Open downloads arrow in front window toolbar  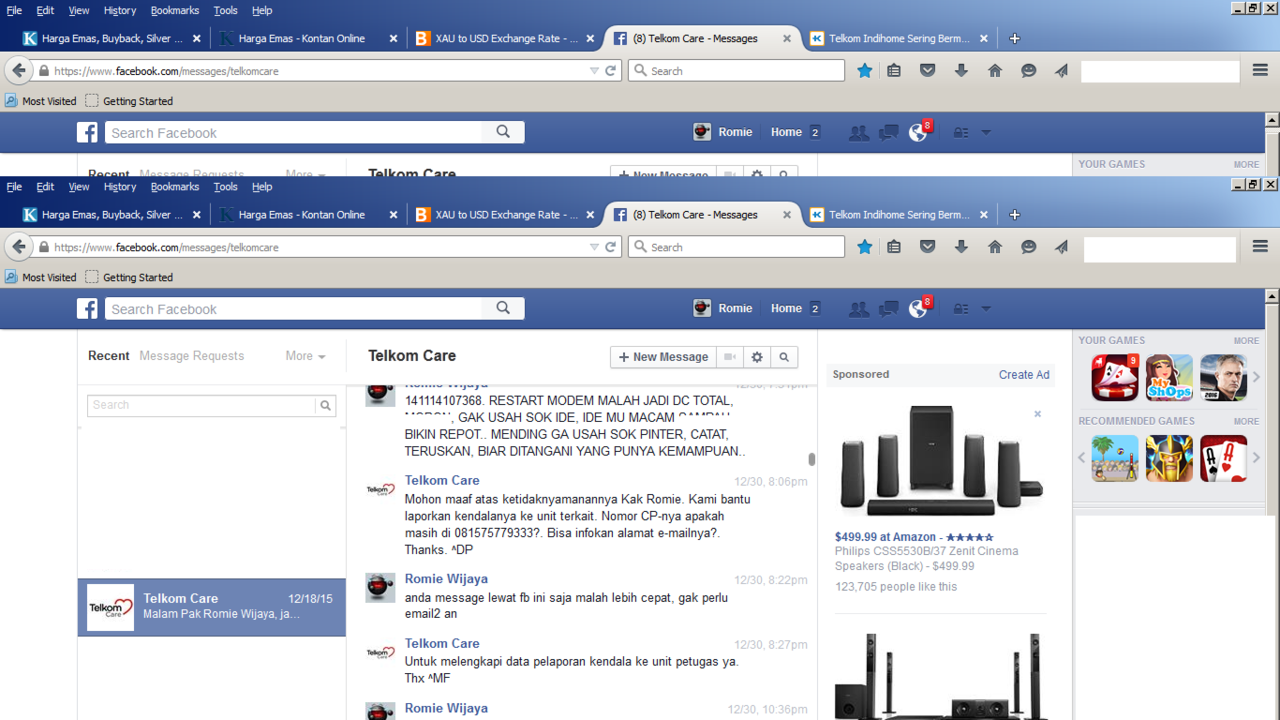[961, 247]
